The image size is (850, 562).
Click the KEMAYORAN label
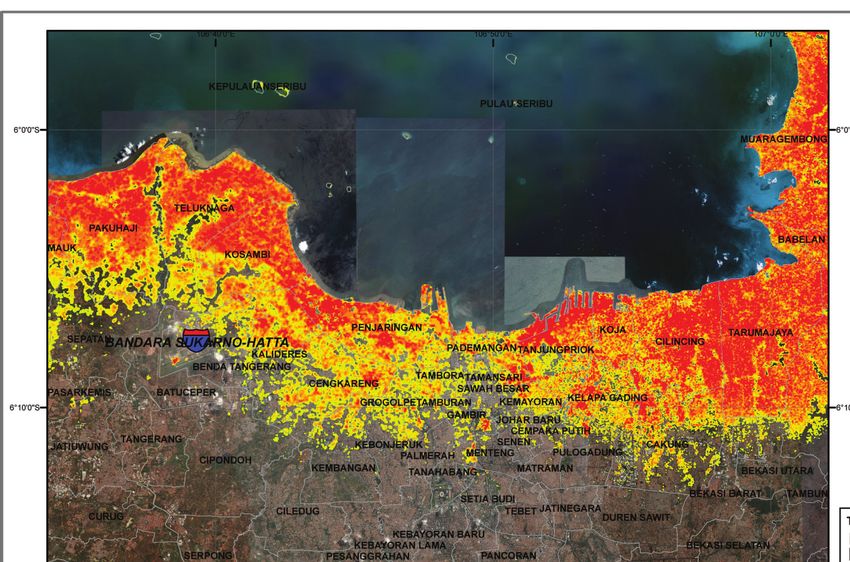530,402
